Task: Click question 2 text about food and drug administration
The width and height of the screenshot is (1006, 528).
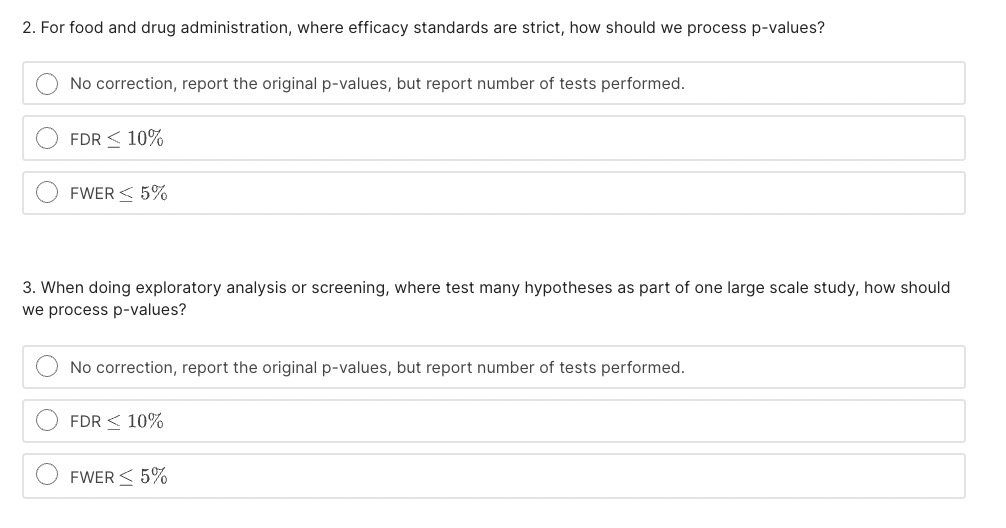Action: pos(423,28)
